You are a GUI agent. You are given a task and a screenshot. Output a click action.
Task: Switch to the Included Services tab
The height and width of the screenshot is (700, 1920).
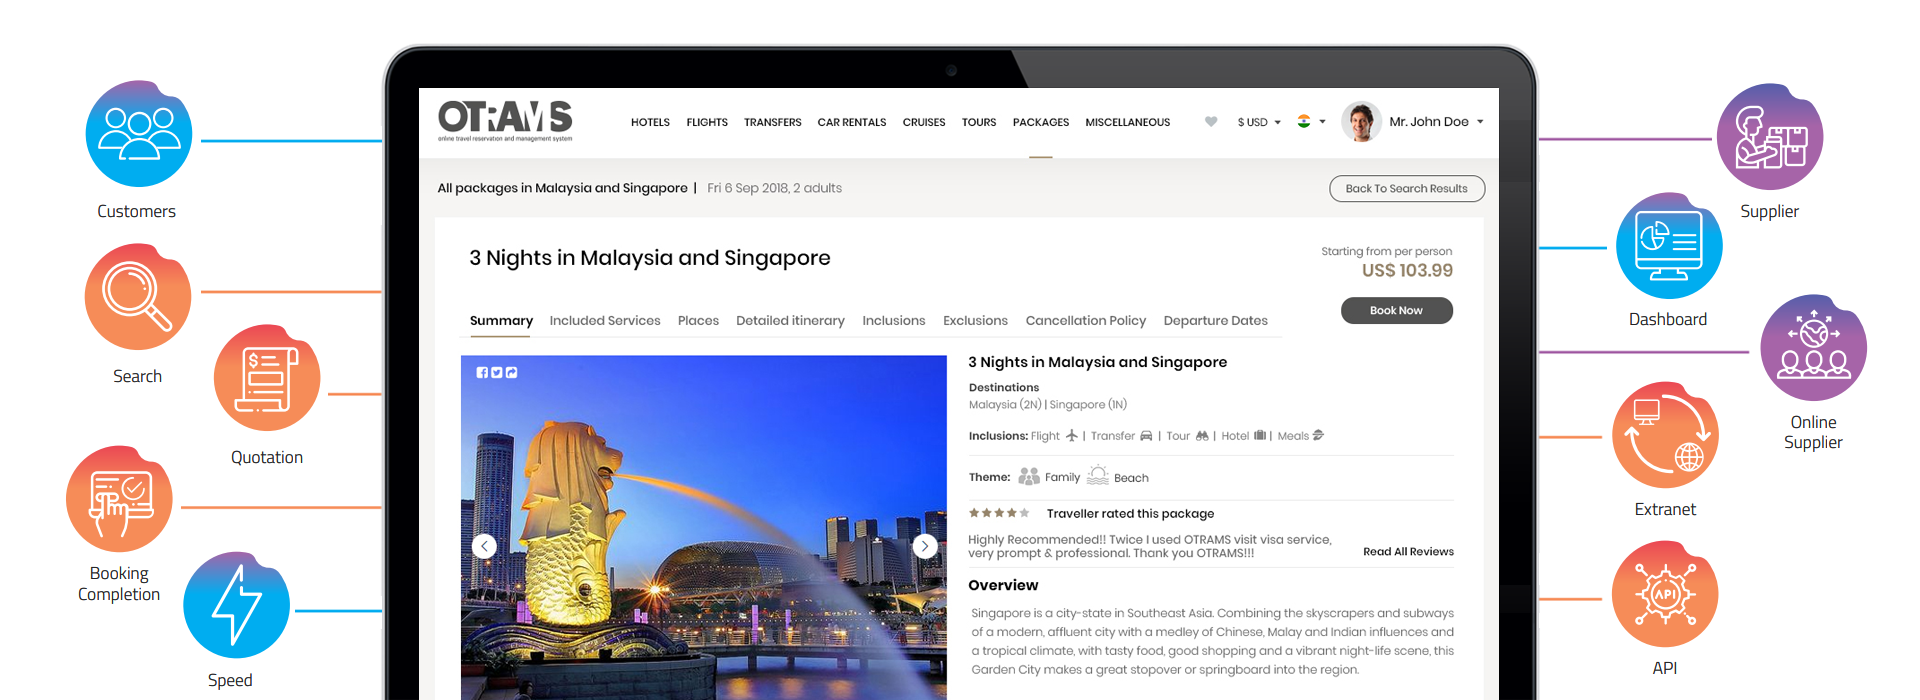click(605, 321)
